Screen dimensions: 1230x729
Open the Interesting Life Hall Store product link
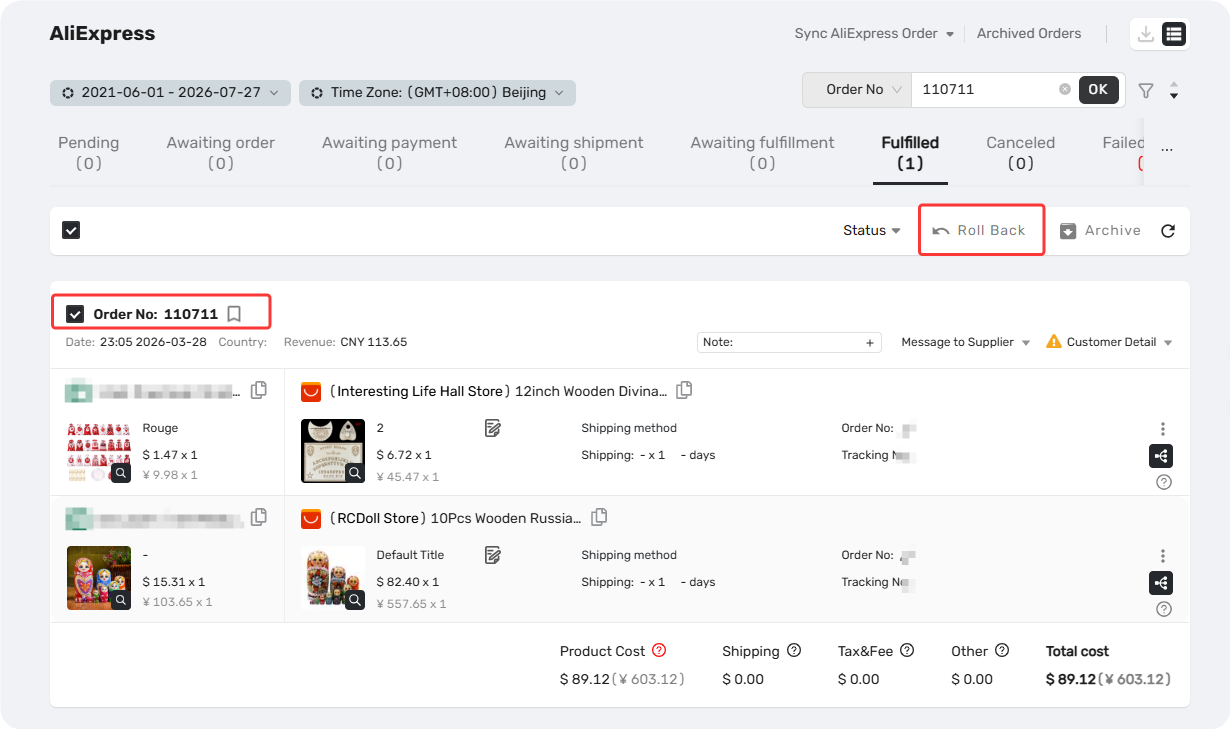[498, 391]
